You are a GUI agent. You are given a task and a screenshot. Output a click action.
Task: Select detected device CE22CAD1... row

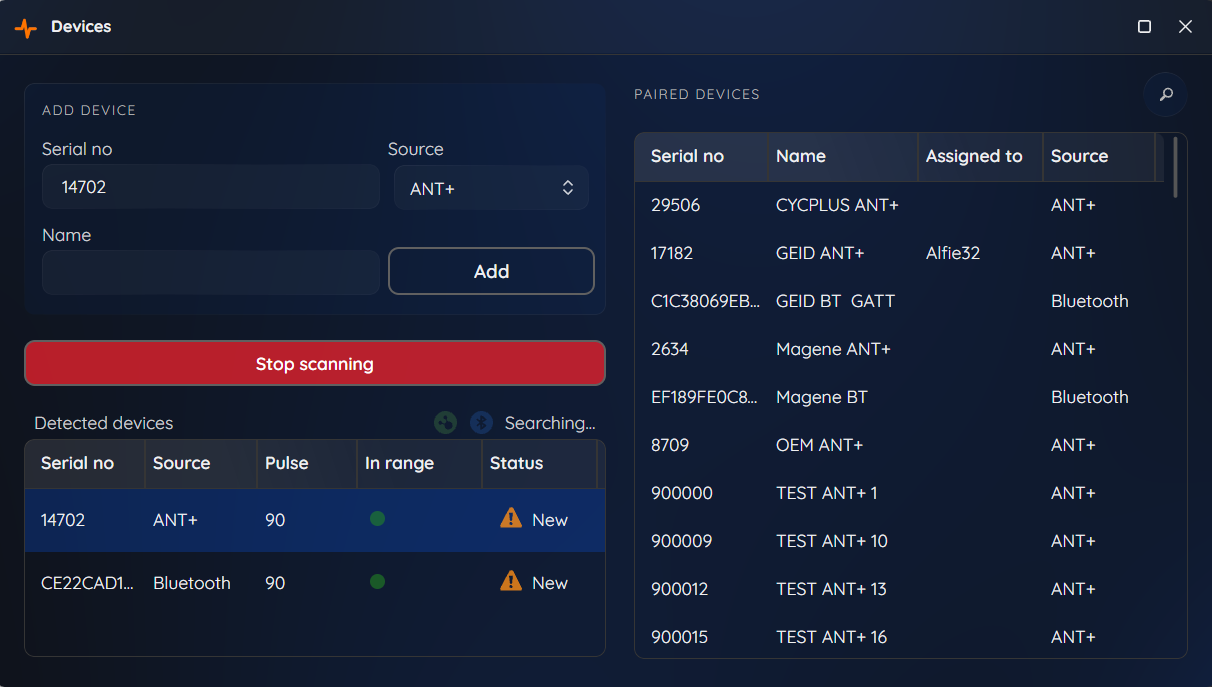click(x=315, y=583)
